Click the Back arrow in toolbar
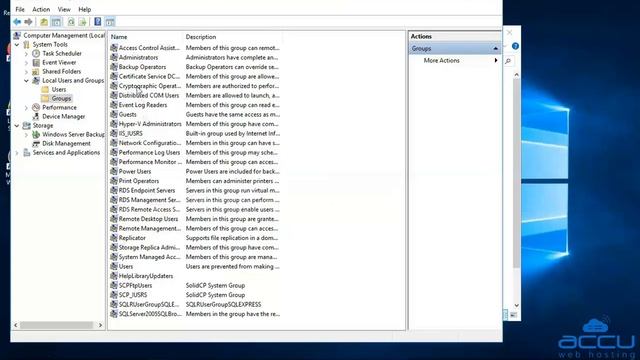 [17, 22]
